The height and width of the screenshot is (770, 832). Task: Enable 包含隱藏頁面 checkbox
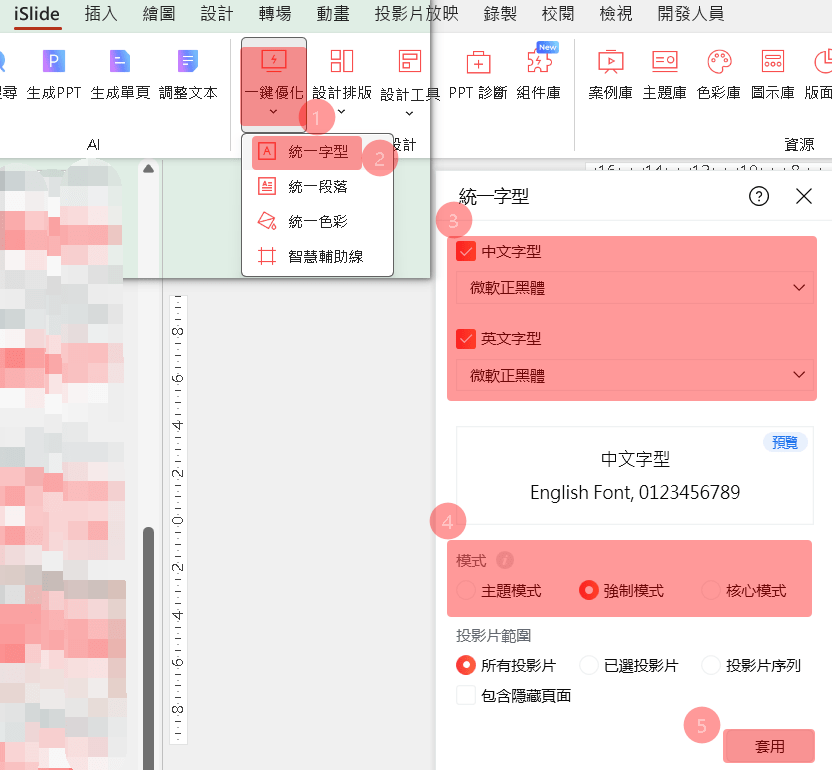pyautogui.click(x=465, y=695)
